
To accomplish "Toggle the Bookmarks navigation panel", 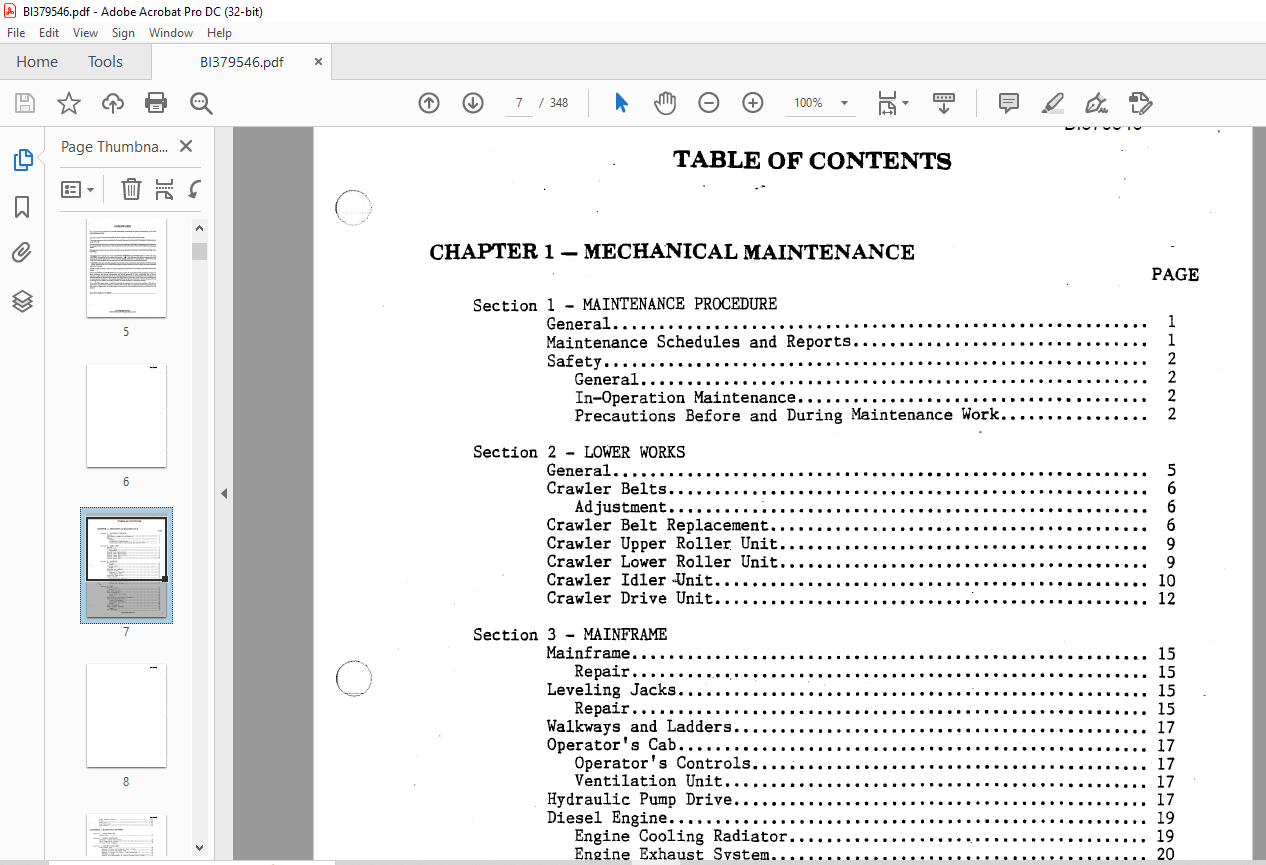I will [x=22, y=207].
